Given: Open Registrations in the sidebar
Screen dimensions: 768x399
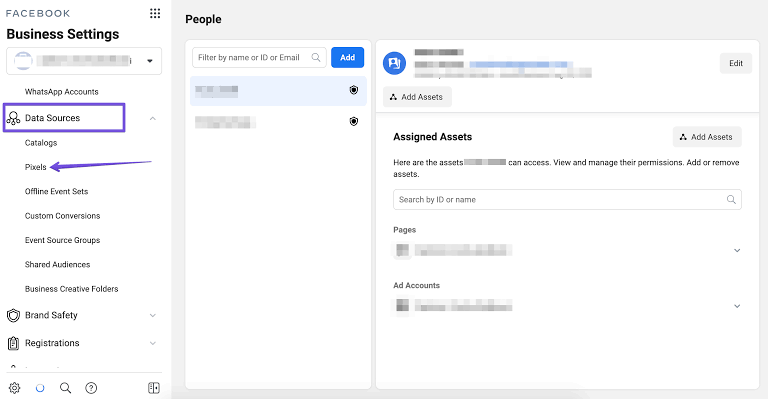Looking at the screenshot, I should tap(52, 343).
